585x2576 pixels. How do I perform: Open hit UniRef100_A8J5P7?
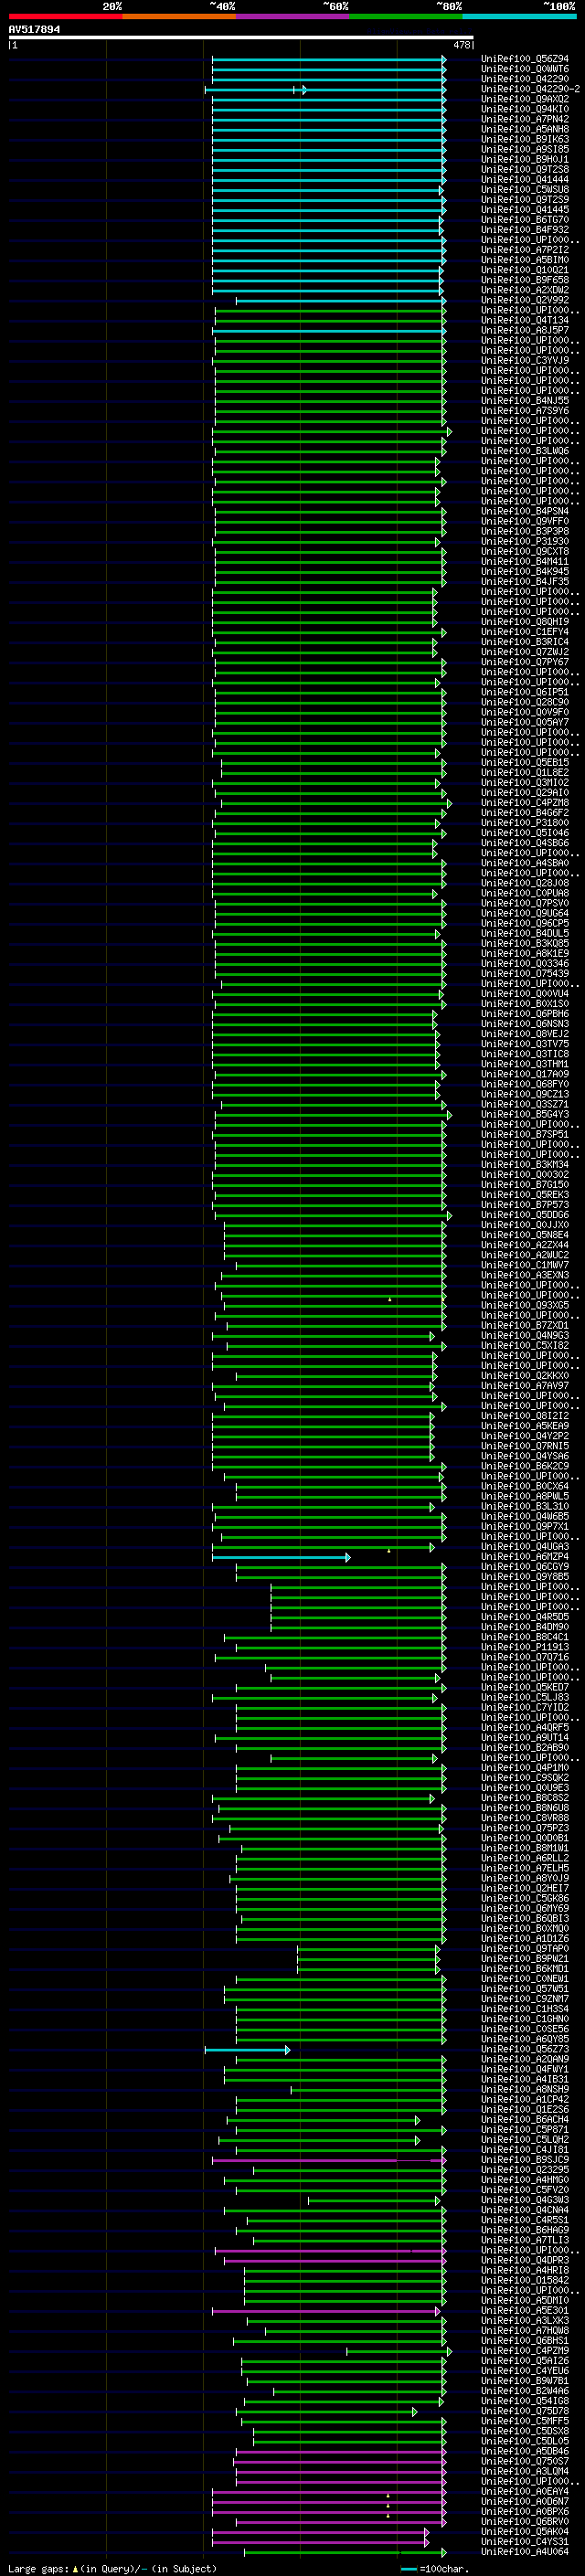(x=525, y=330)
